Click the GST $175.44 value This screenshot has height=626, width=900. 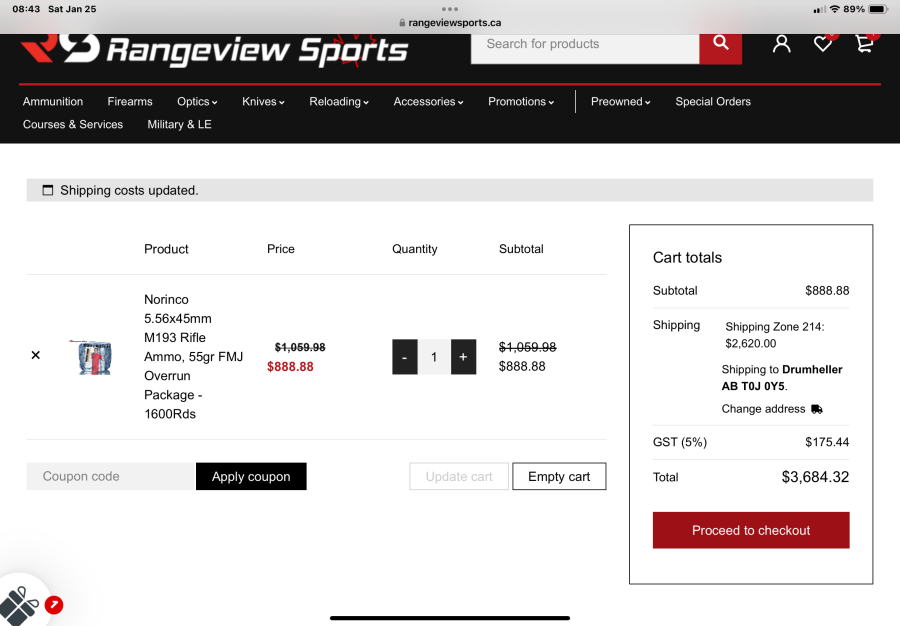coord(827,442)
